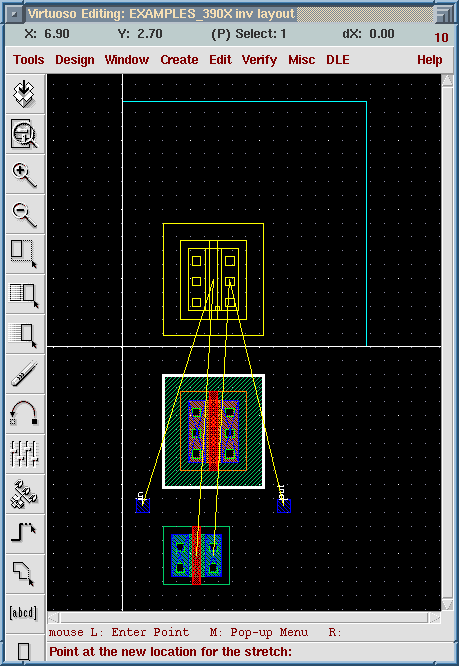Click the Create Instance icon

point(24,494)
